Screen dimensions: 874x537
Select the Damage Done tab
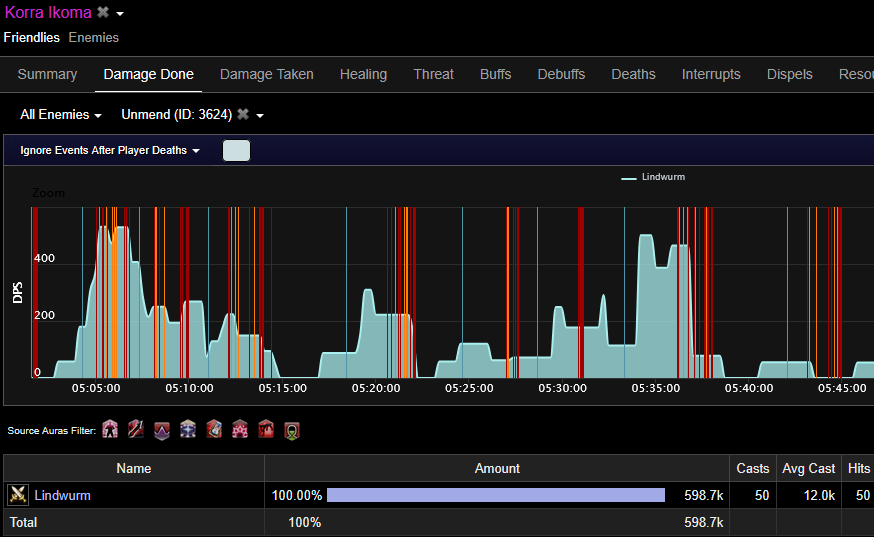pos(149,74)
